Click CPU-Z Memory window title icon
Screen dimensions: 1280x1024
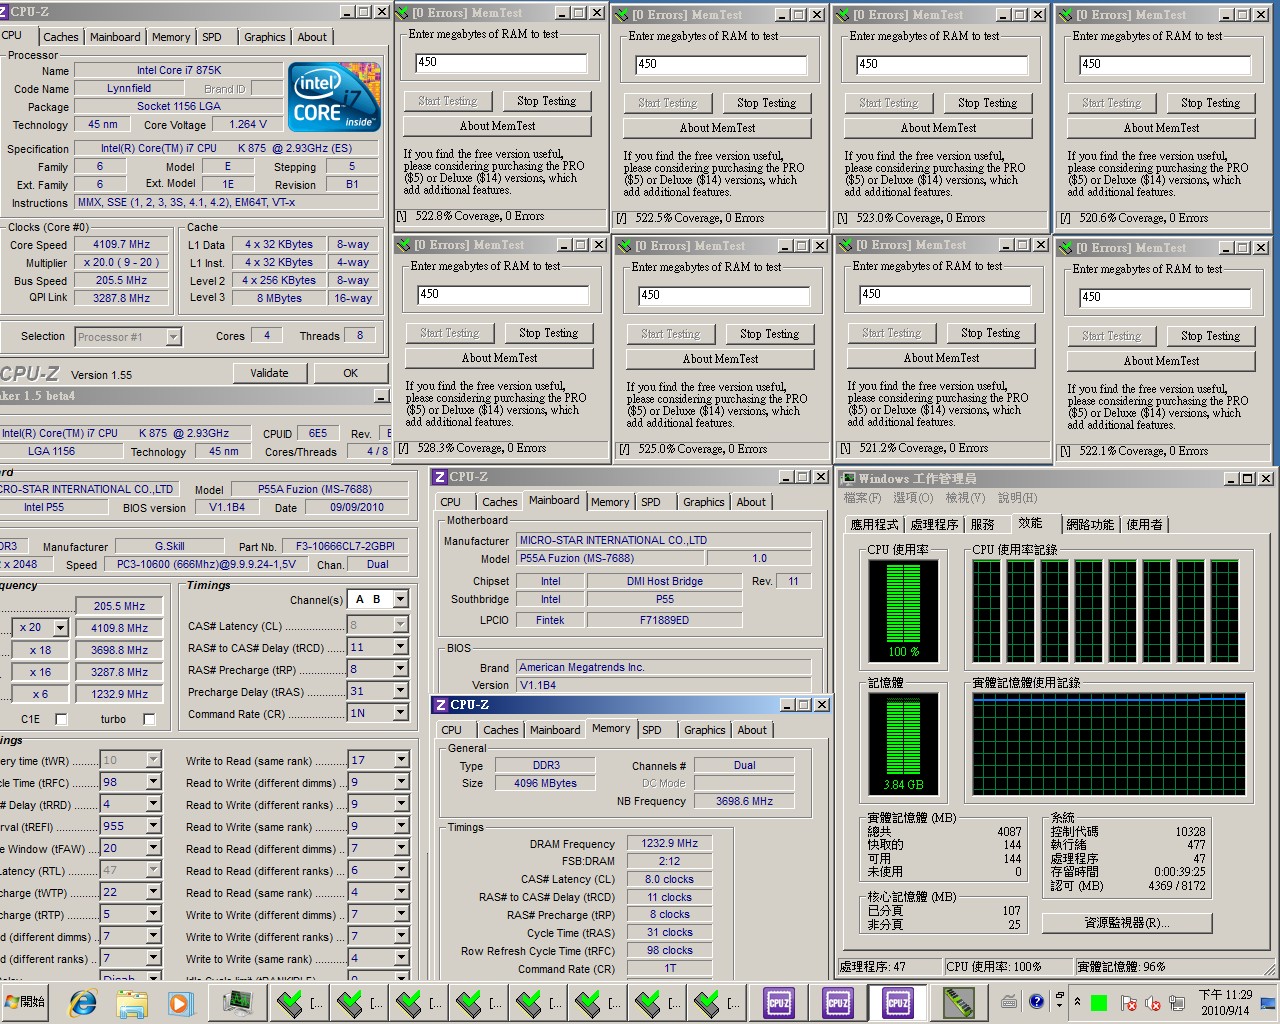tap(441, 705)
